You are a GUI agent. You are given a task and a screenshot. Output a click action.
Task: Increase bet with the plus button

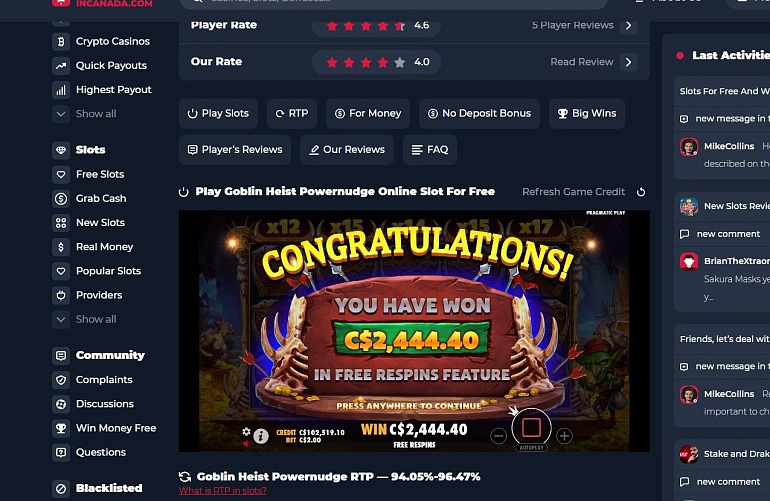(x=564, y=436)
